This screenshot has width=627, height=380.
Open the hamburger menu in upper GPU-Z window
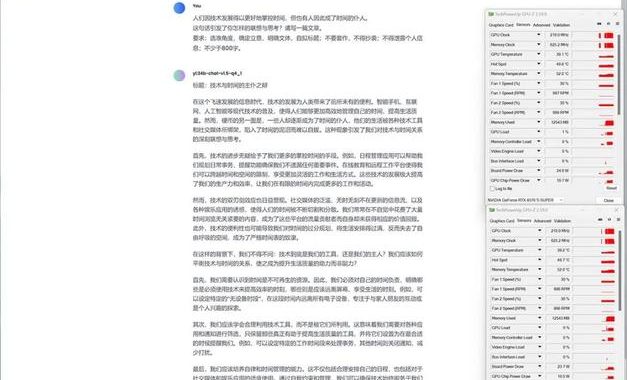click(617, 24)
